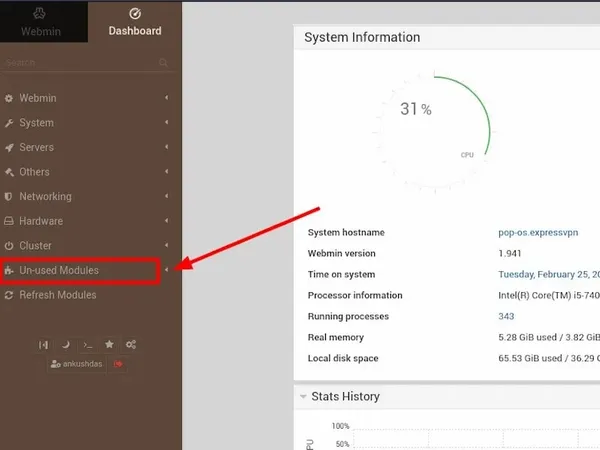600x450 pixels.
Task: Click the Hardware drive icon in sidebar
Action: [9, 221]
